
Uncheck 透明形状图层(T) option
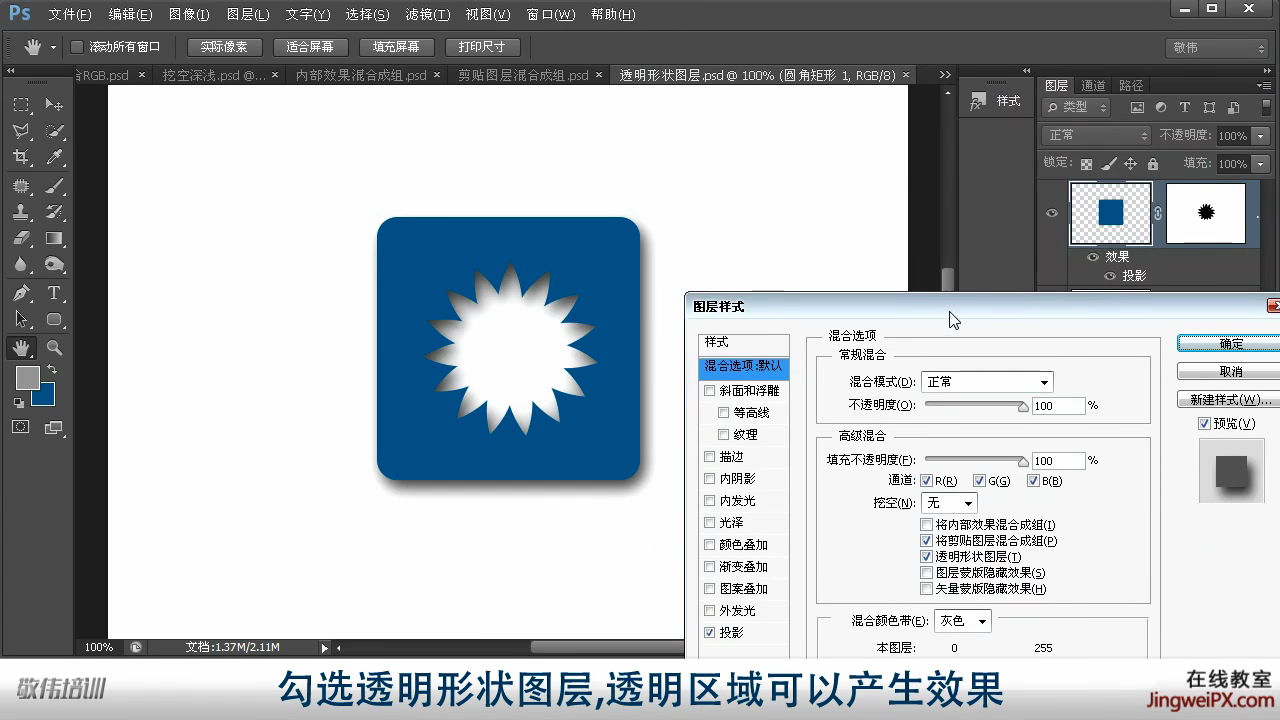927,557
